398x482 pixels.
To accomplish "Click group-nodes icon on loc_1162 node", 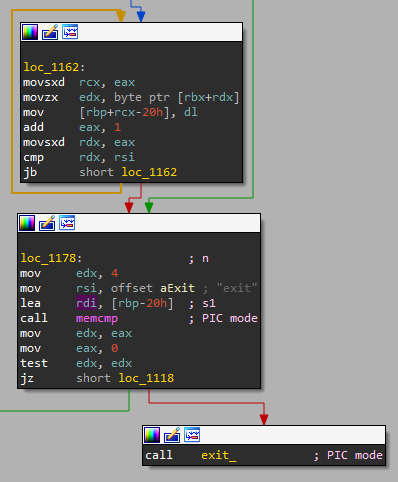I will [x=70, y=32].
